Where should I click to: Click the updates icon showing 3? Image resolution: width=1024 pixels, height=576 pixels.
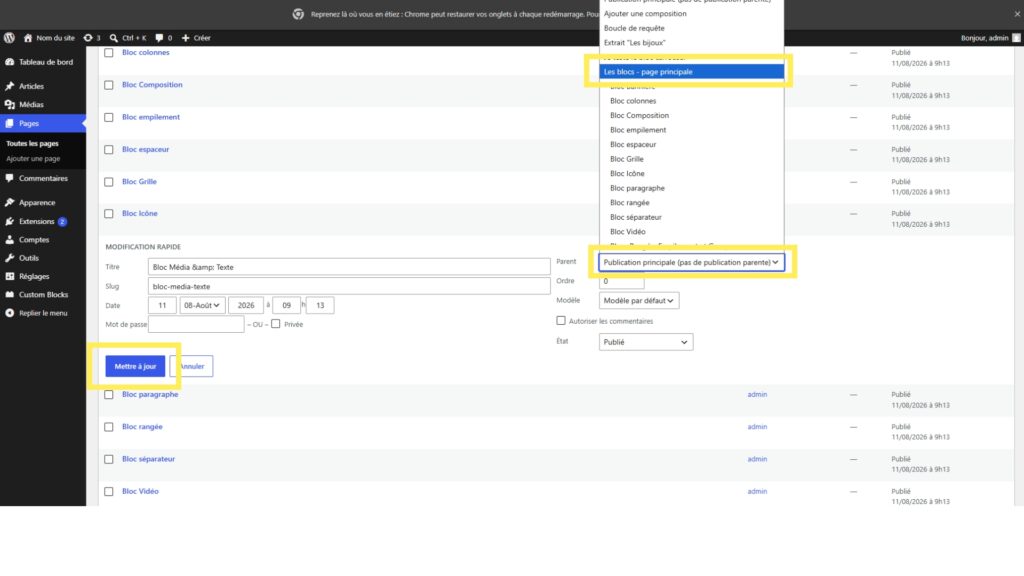(x=88, y=38)
